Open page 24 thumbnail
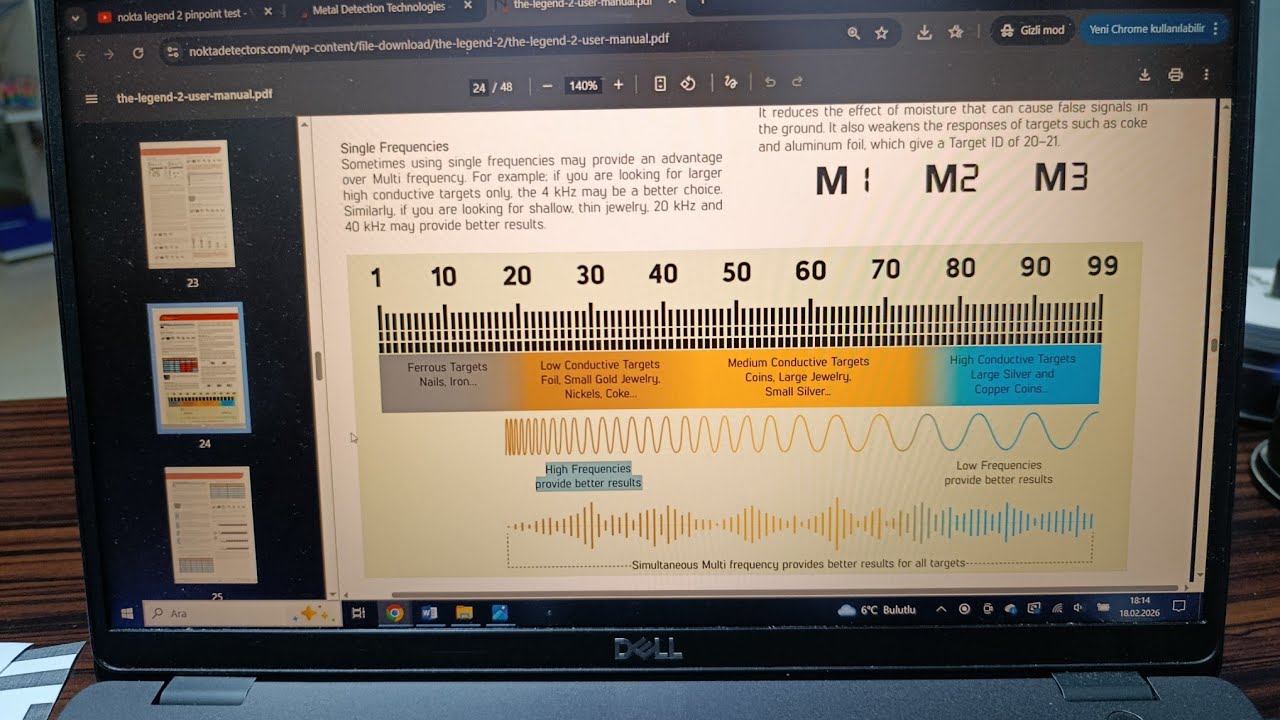Image resolution: width=1280 pixels, height=720 pixels. tap(198, 369)
